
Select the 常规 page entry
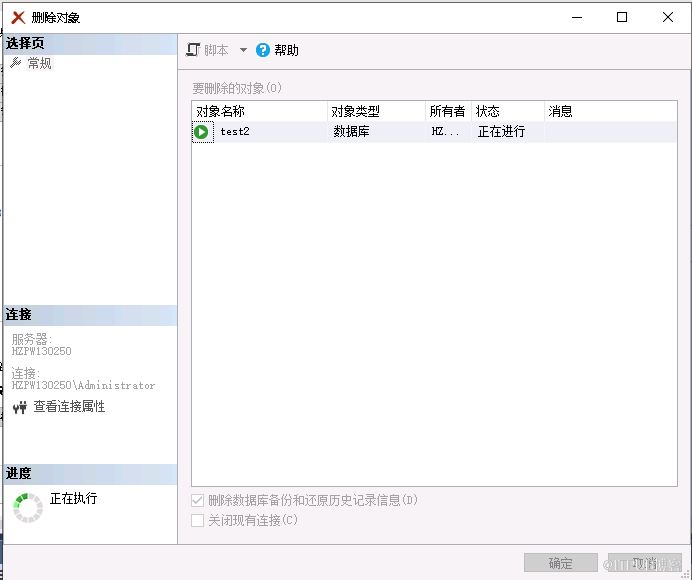click(x=39, y=63)
